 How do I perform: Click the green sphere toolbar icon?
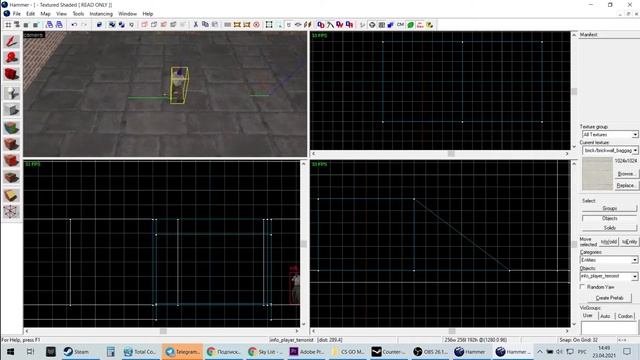(411, 25)
